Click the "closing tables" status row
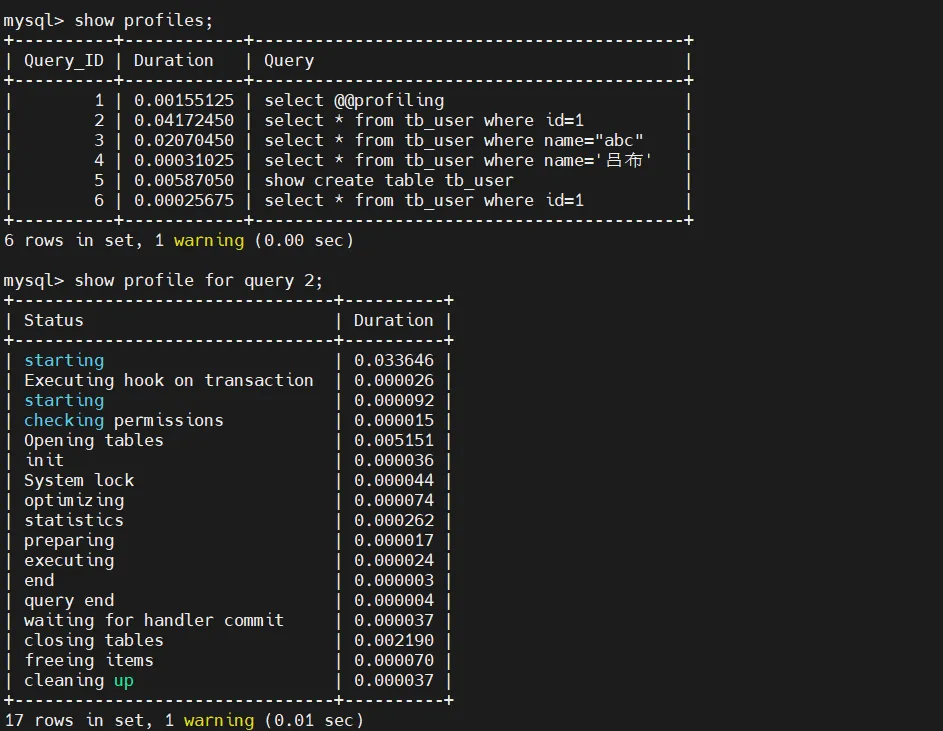 (x=94, y=640)
